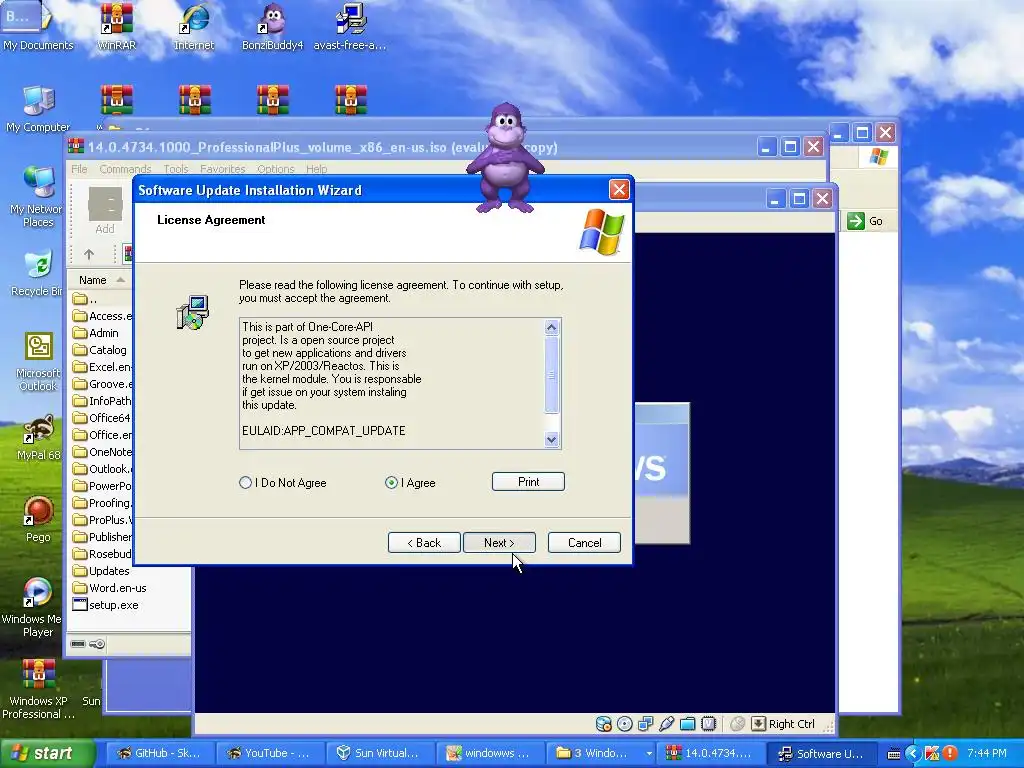Click the BonziBuddy purple gorilla character
Screen dimensions: 1024x768
tap(505, 158)
